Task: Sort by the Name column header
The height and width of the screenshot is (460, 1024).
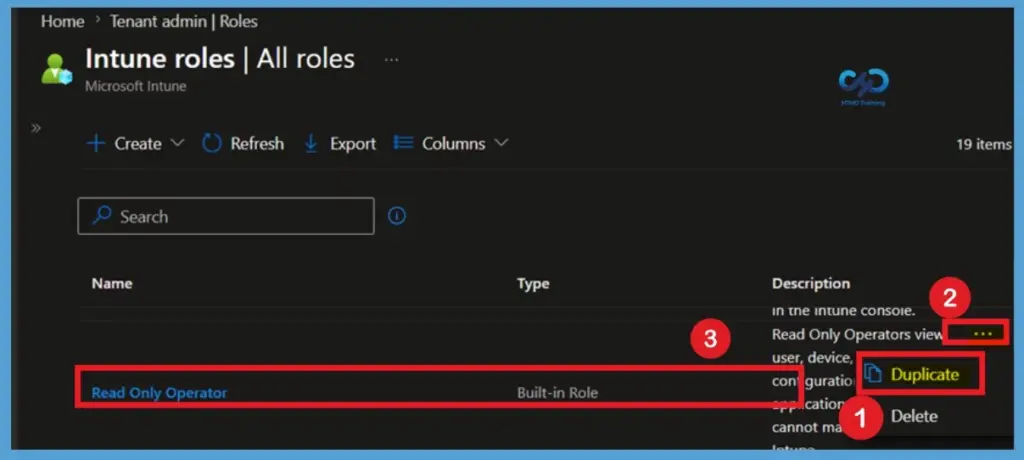Action: (112, 284)
